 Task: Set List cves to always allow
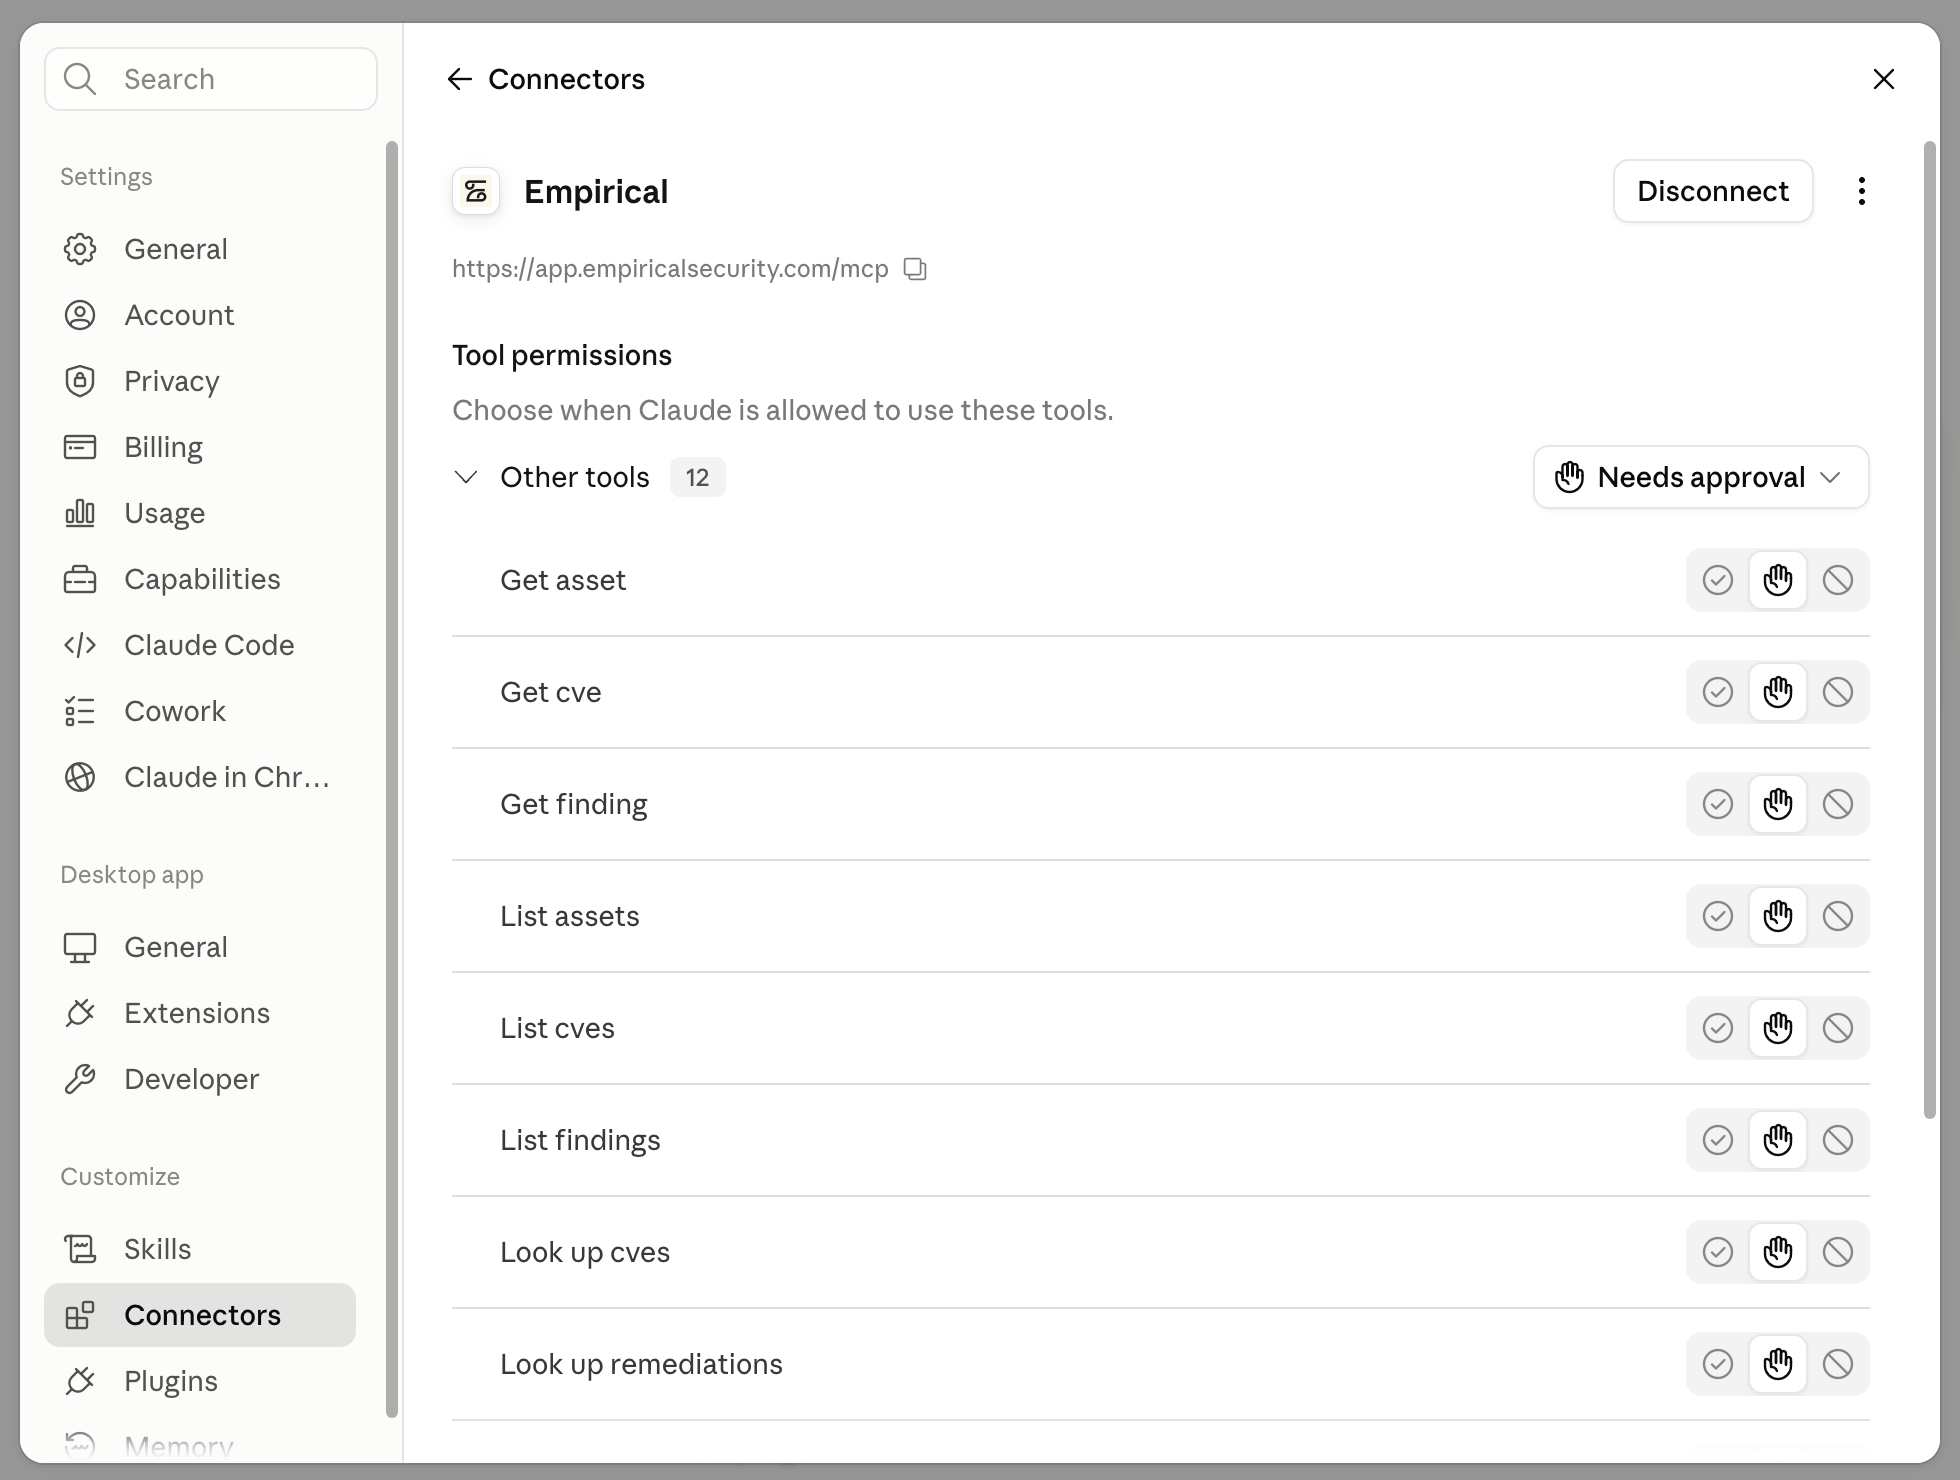coord(1718,1028)
